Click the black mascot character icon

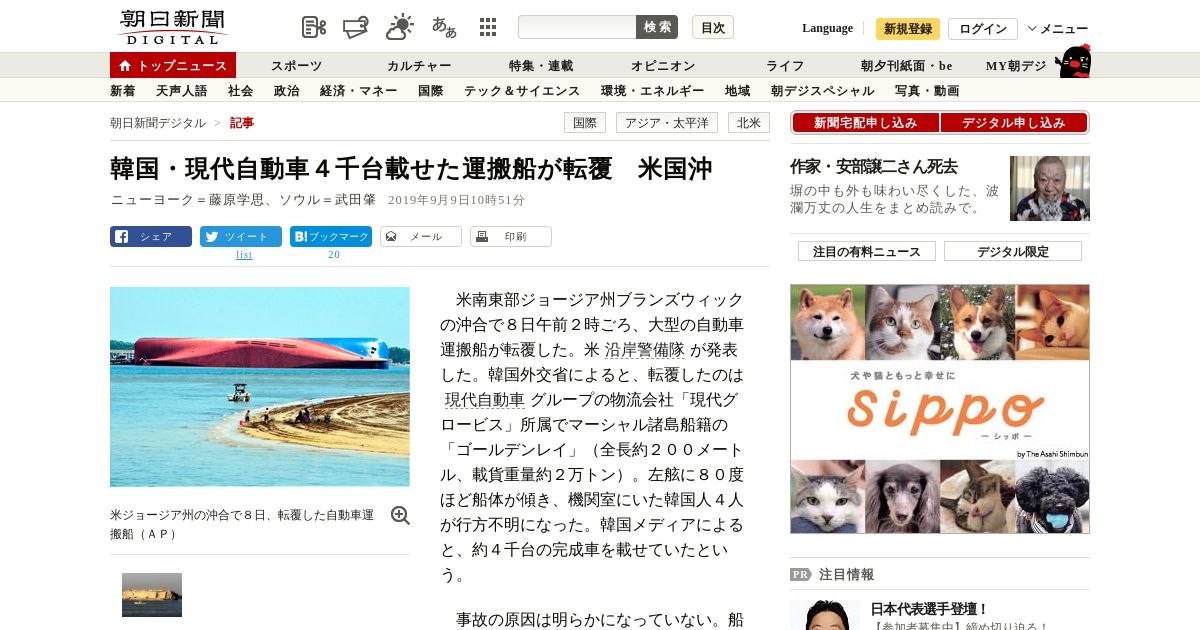(x=1073, y=62)
